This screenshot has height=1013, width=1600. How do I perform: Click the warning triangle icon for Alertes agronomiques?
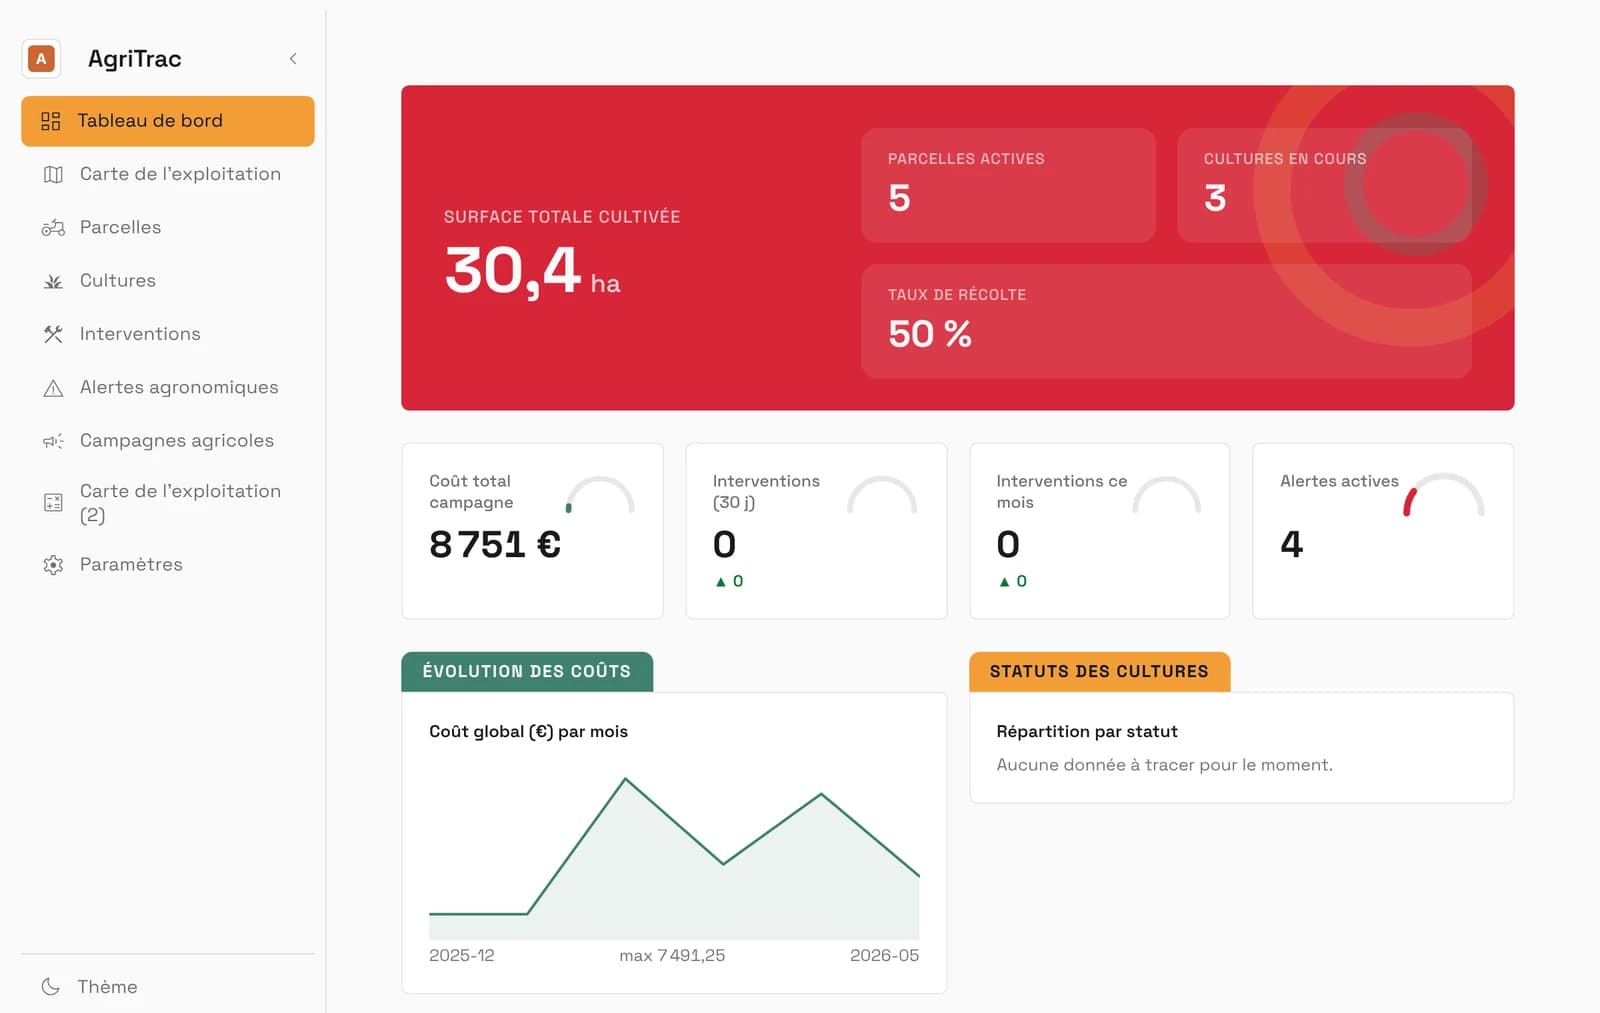(53, 388)
